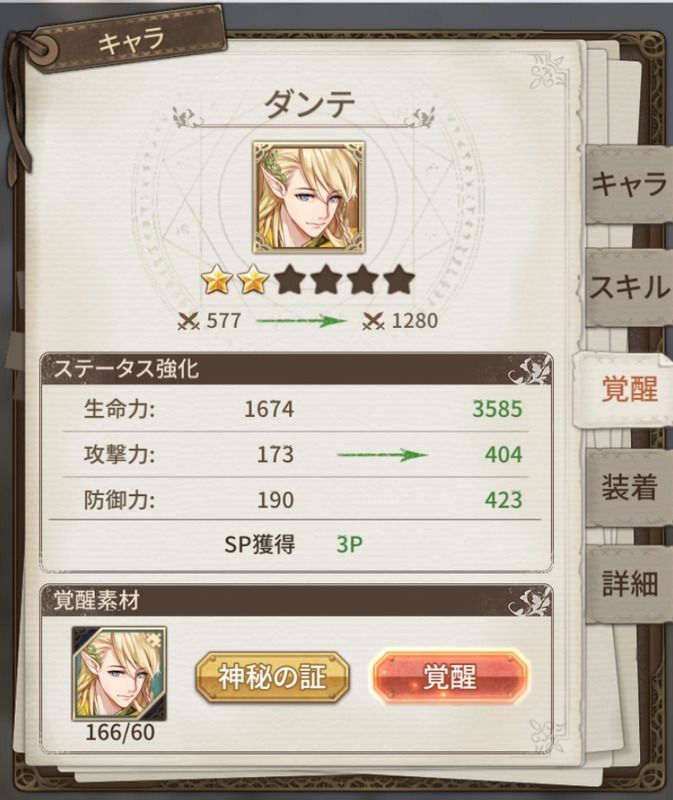Viewport: 673px width, 800px height.
Task: Open the キャラ side tab
Action: [x=628, y=184]
